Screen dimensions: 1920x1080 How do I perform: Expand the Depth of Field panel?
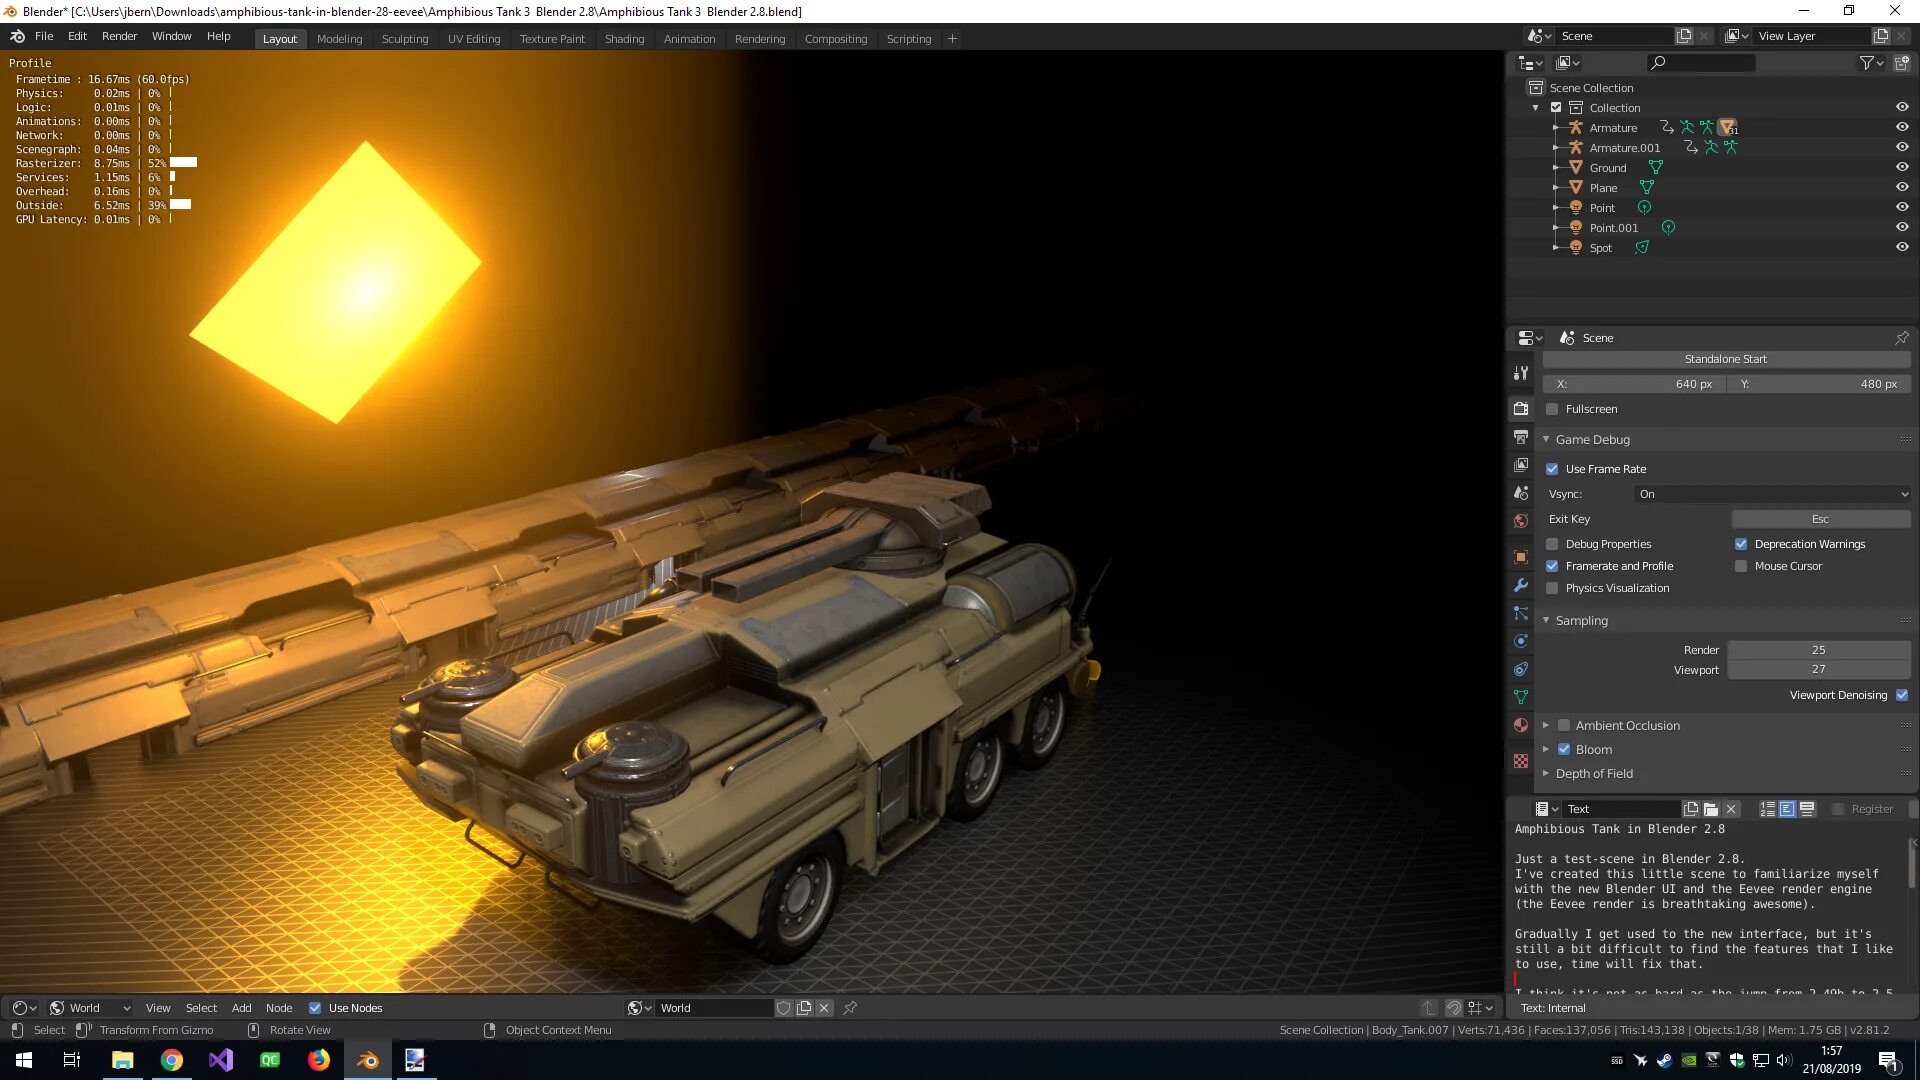tap(1593, 774)
